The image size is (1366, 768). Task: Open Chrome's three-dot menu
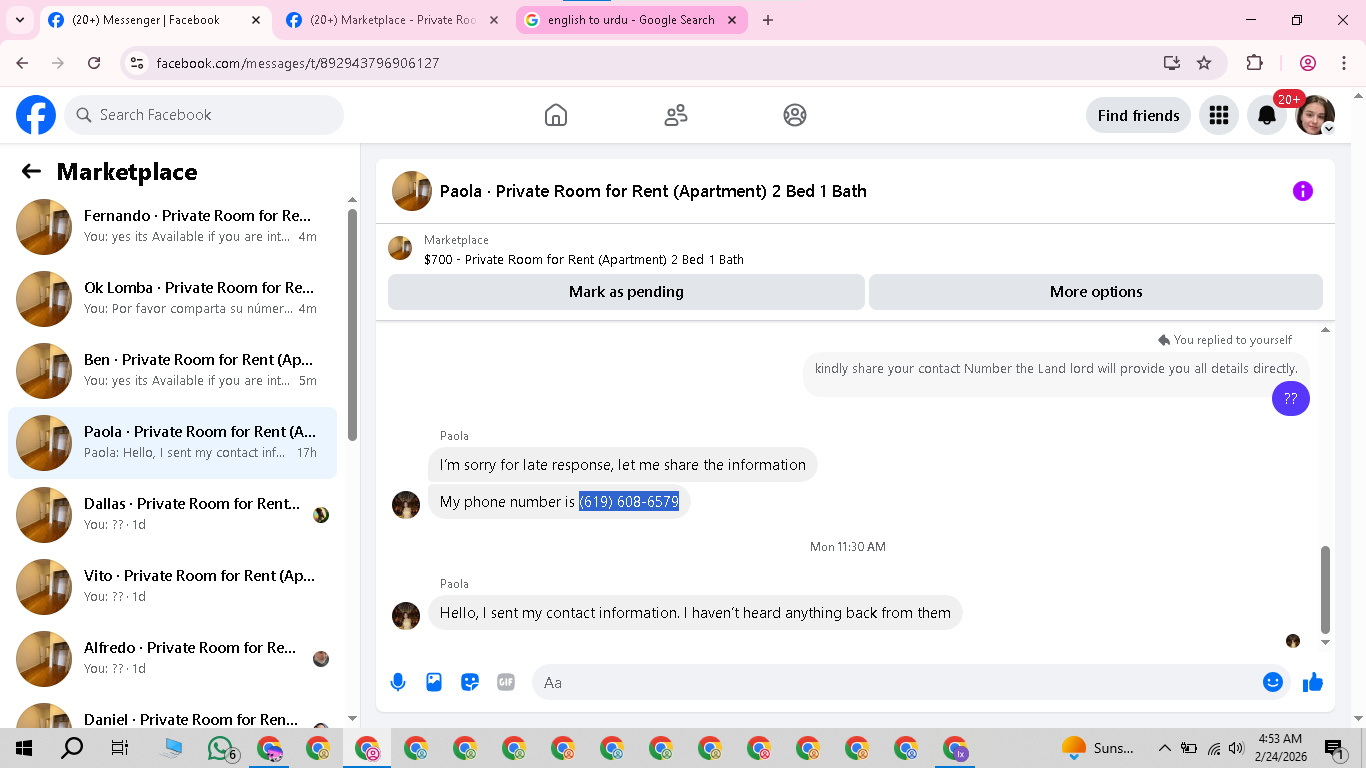click(x=1343, y=63)
